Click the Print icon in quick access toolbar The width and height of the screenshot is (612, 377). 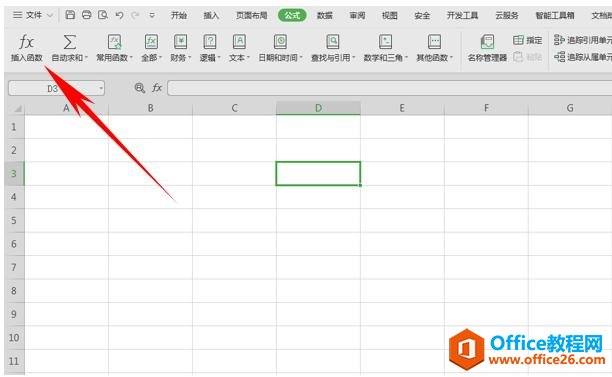[86, 15]
